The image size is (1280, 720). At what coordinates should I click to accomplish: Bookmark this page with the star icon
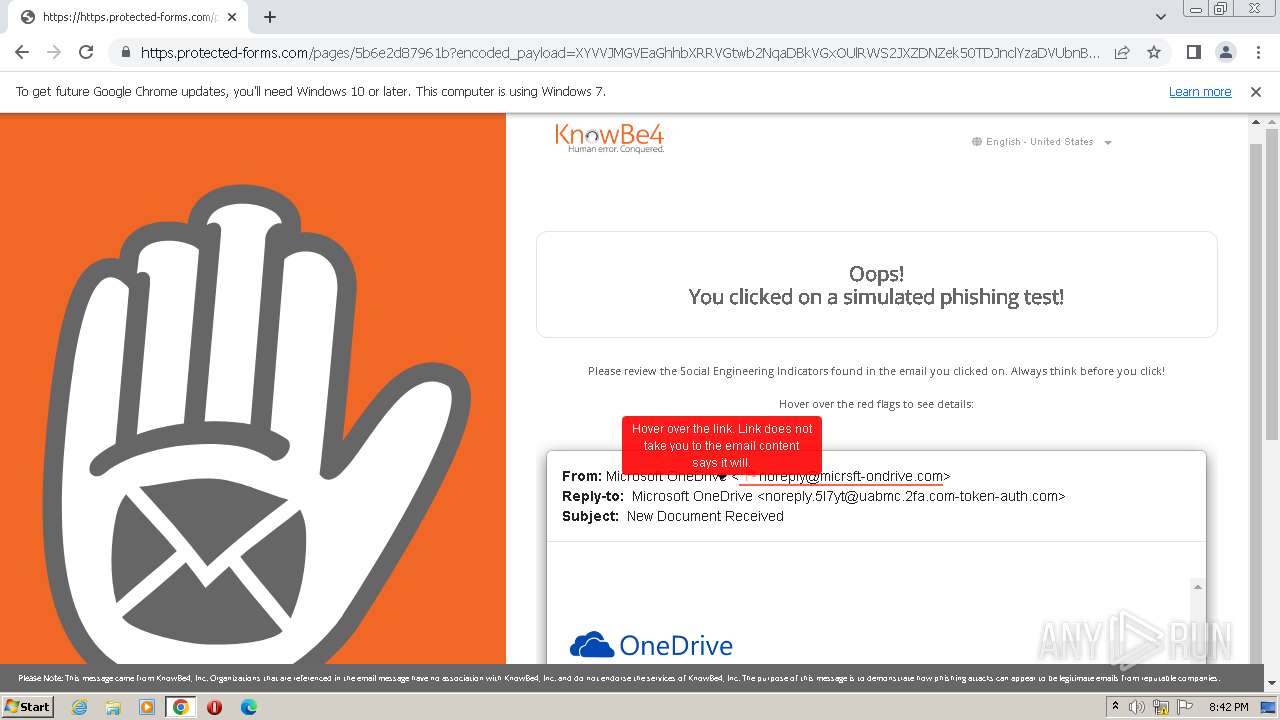tap(1154, 52)
